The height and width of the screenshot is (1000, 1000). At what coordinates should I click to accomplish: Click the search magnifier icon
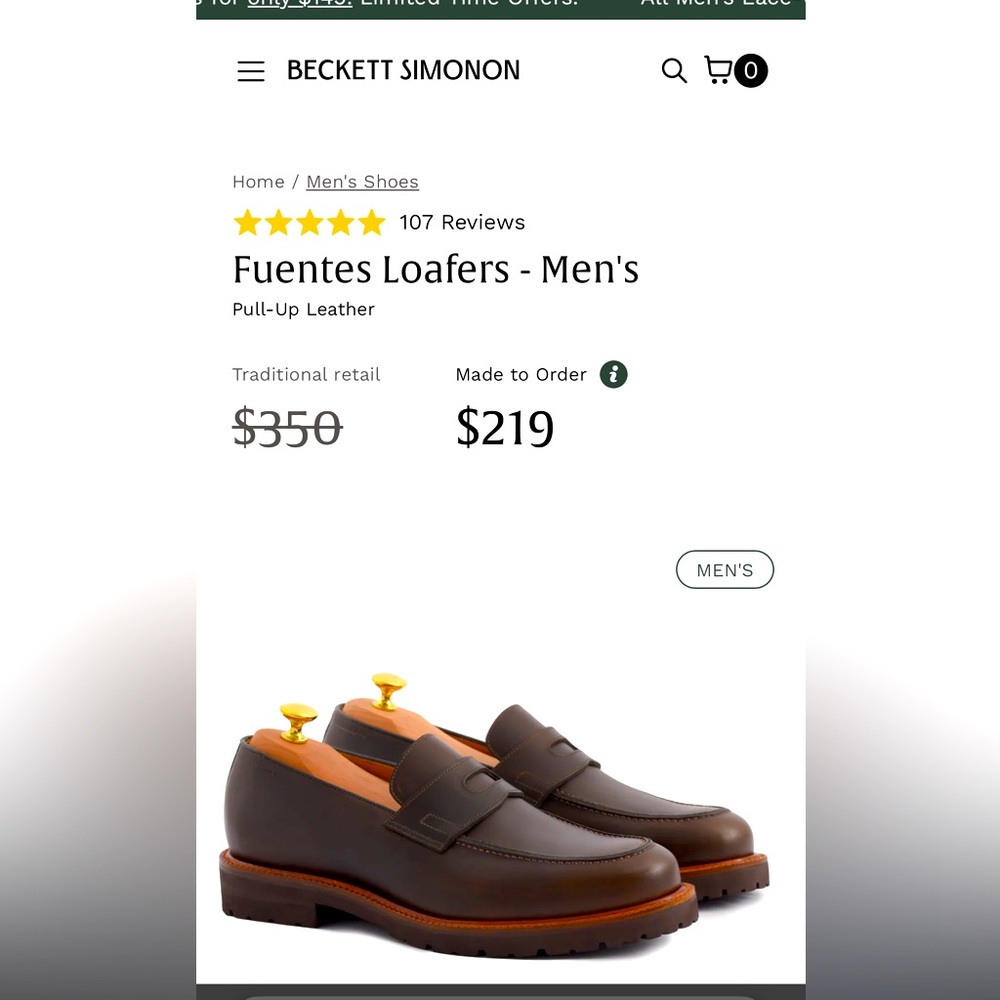pyautogui.click(x=674, y=71)
